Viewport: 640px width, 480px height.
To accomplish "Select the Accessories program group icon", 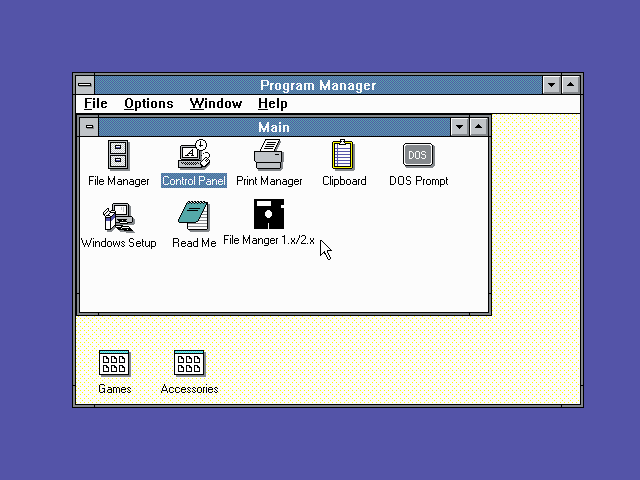I will click(x=189, y=364).
